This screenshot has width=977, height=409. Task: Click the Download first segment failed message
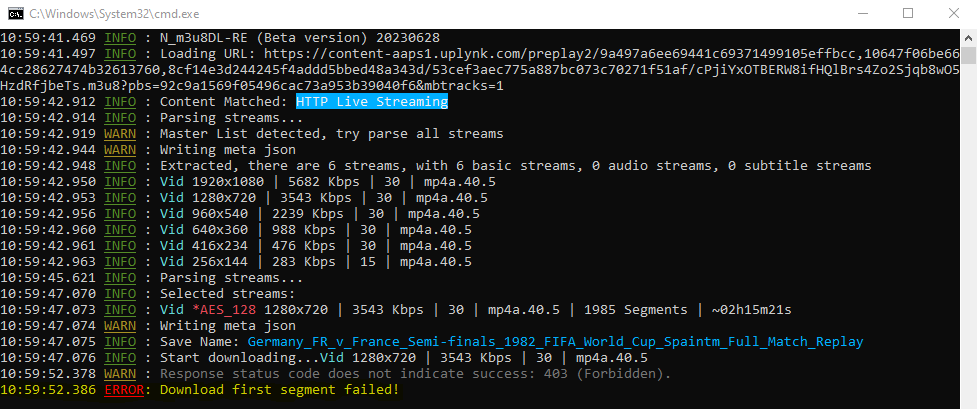279,389
